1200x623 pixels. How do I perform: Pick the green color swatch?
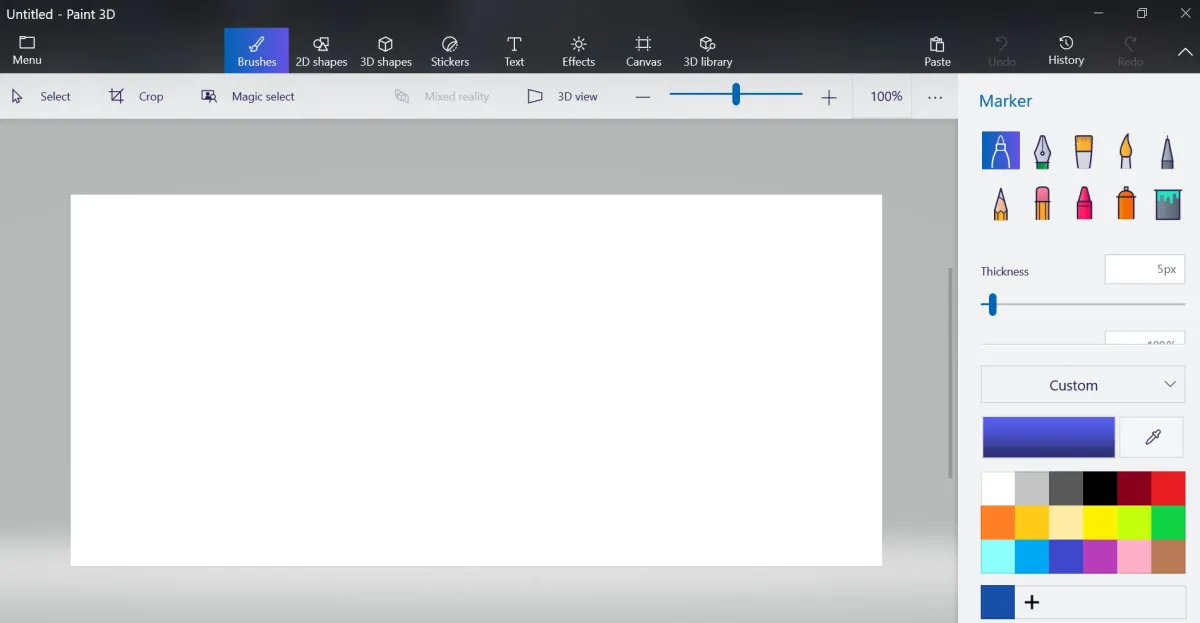coord(1168,522)
